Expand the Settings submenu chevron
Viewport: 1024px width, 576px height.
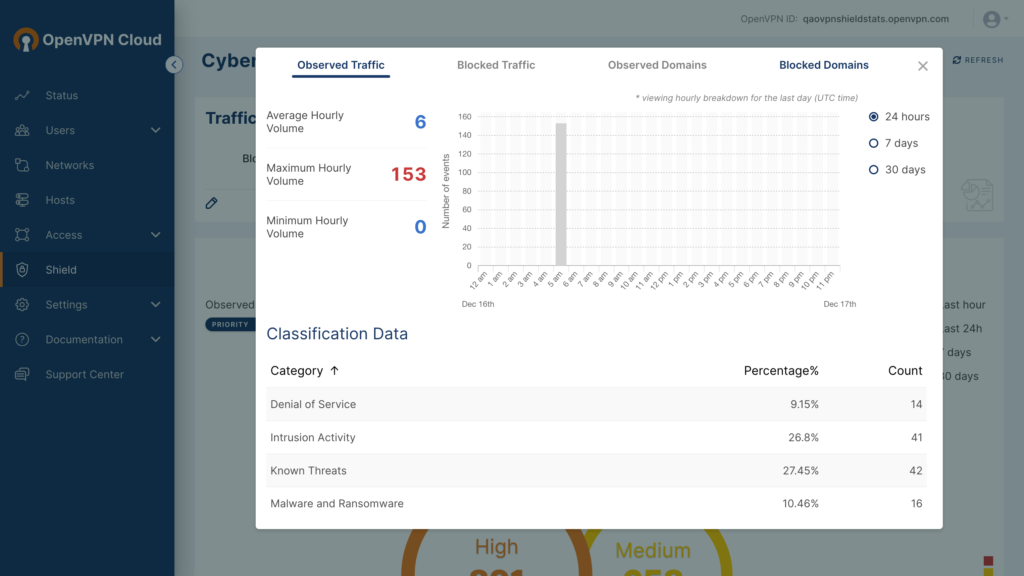(x=155, y=304)
